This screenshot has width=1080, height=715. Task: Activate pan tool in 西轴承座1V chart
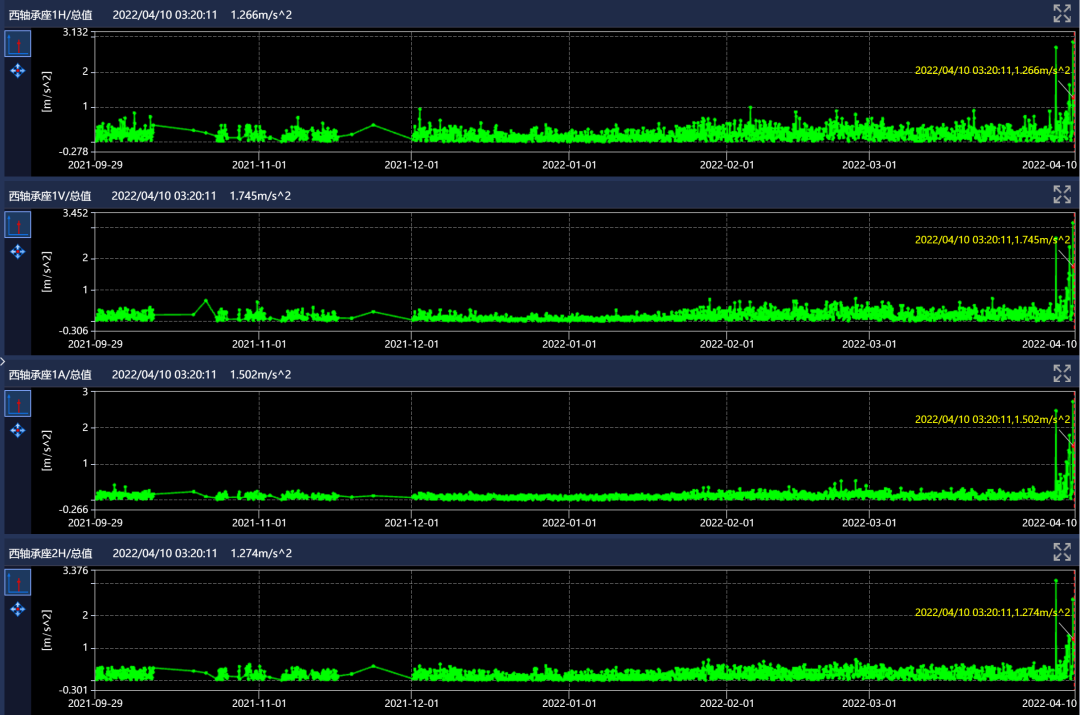click(18, 251)
